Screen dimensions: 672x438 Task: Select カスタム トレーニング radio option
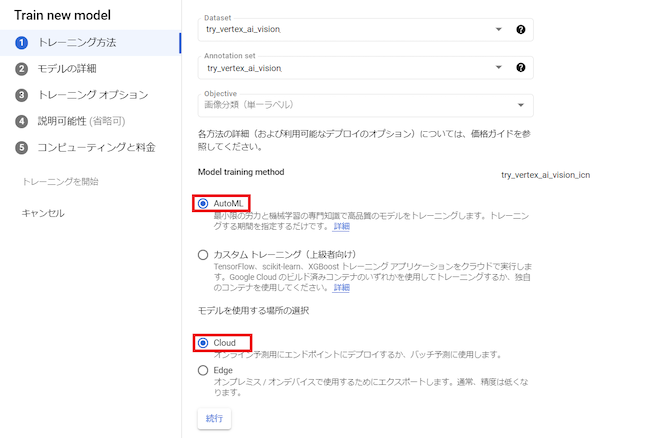pyautogui.click(x=203, y=255)
